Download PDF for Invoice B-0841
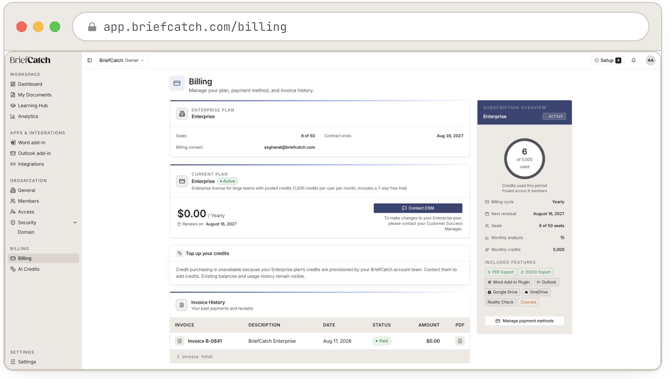Screen dimensions: 670x379 point(460,341)
